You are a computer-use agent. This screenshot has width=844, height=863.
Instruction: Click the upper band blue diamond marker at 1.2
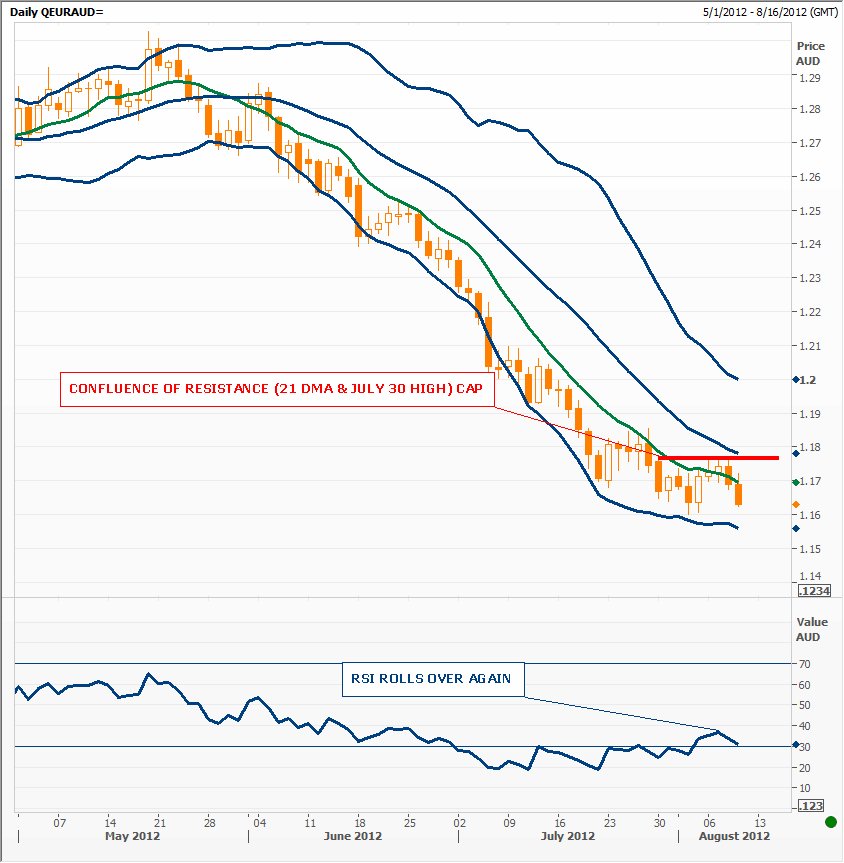point(796,380)
